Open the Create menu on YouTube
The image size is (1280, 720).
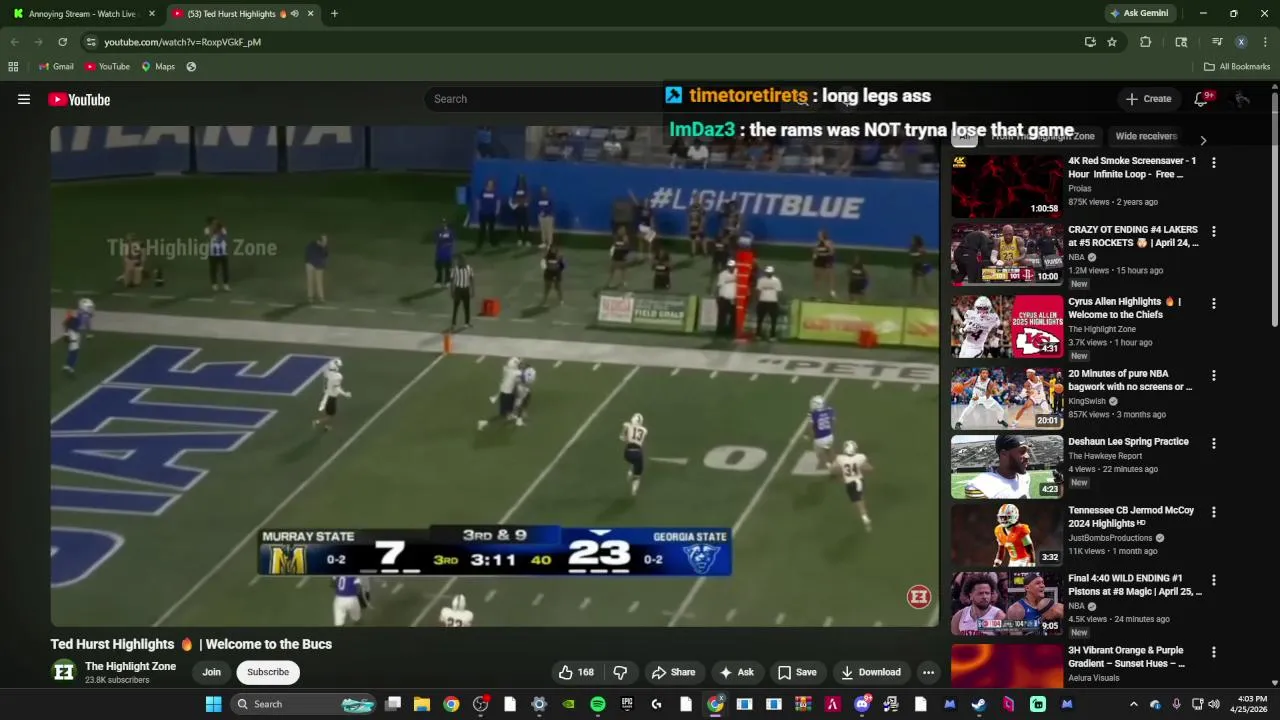tap(1148, 99)
